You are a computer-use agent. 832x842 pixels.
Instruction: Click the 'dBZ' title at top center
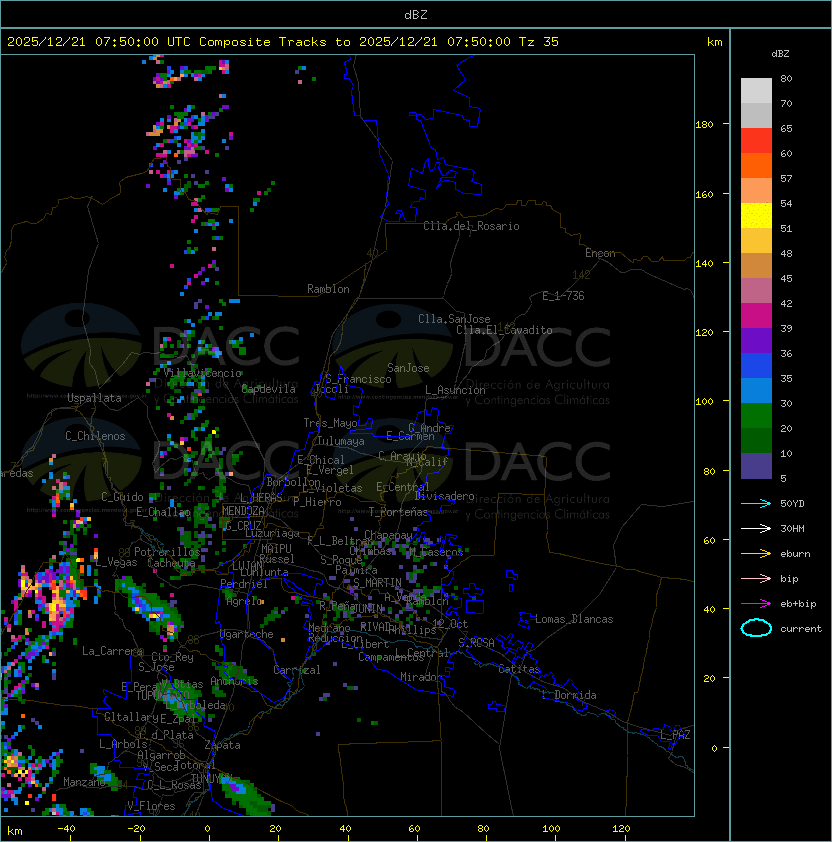point(416,14)
